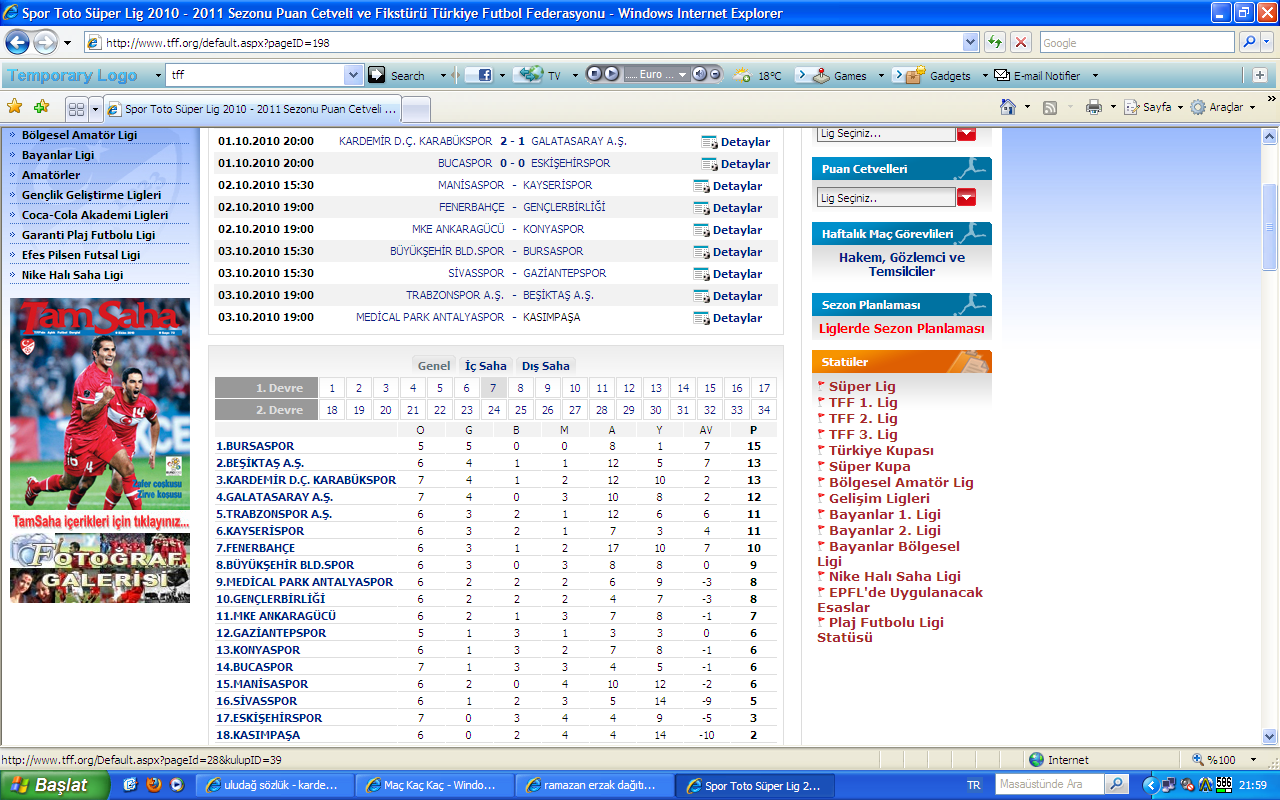Click the radio player play button
The height and width of the screenshot is (800, 1280).
[610, 74]
